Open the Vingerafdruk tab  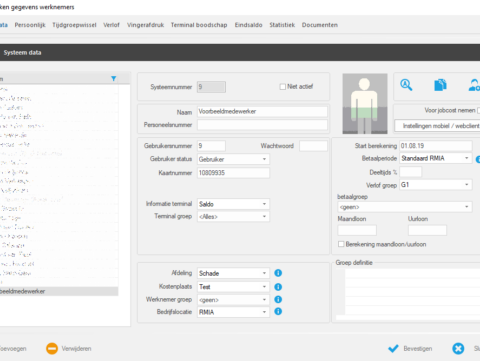(145, 25)
